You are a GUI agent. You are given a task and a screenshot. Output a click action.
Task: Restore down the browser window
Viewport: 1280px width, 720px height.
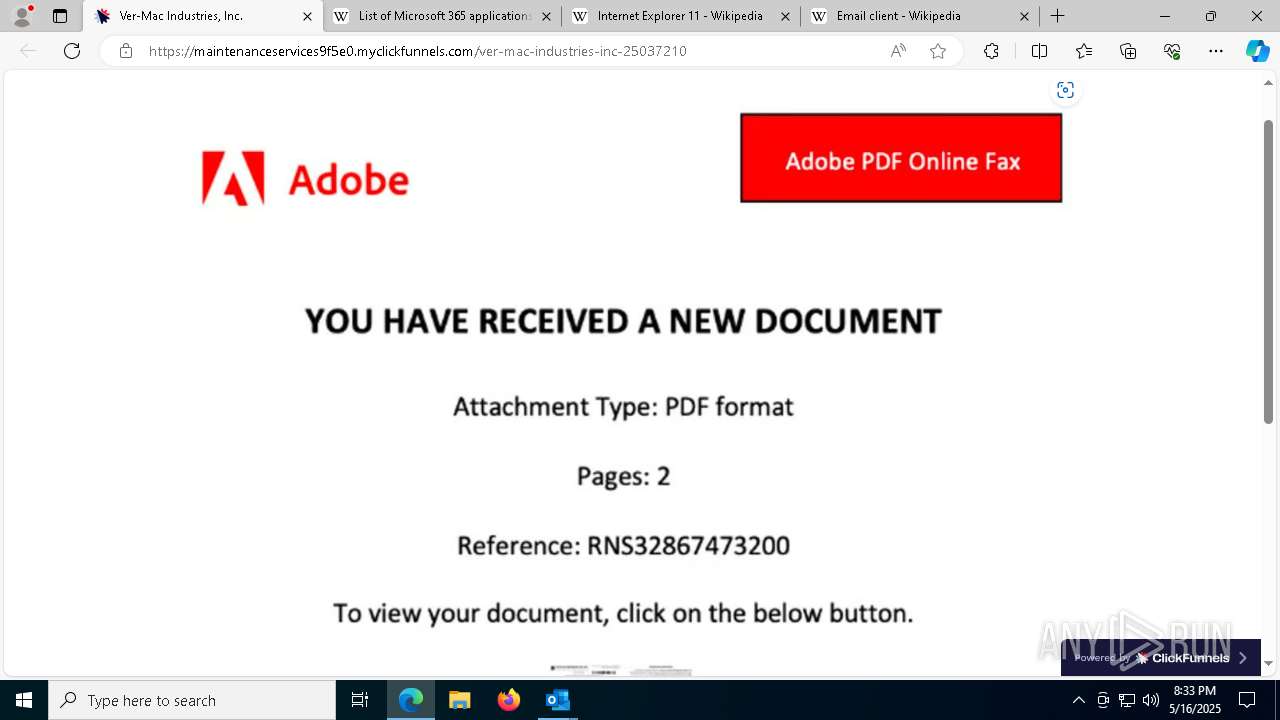point(1211,16)
